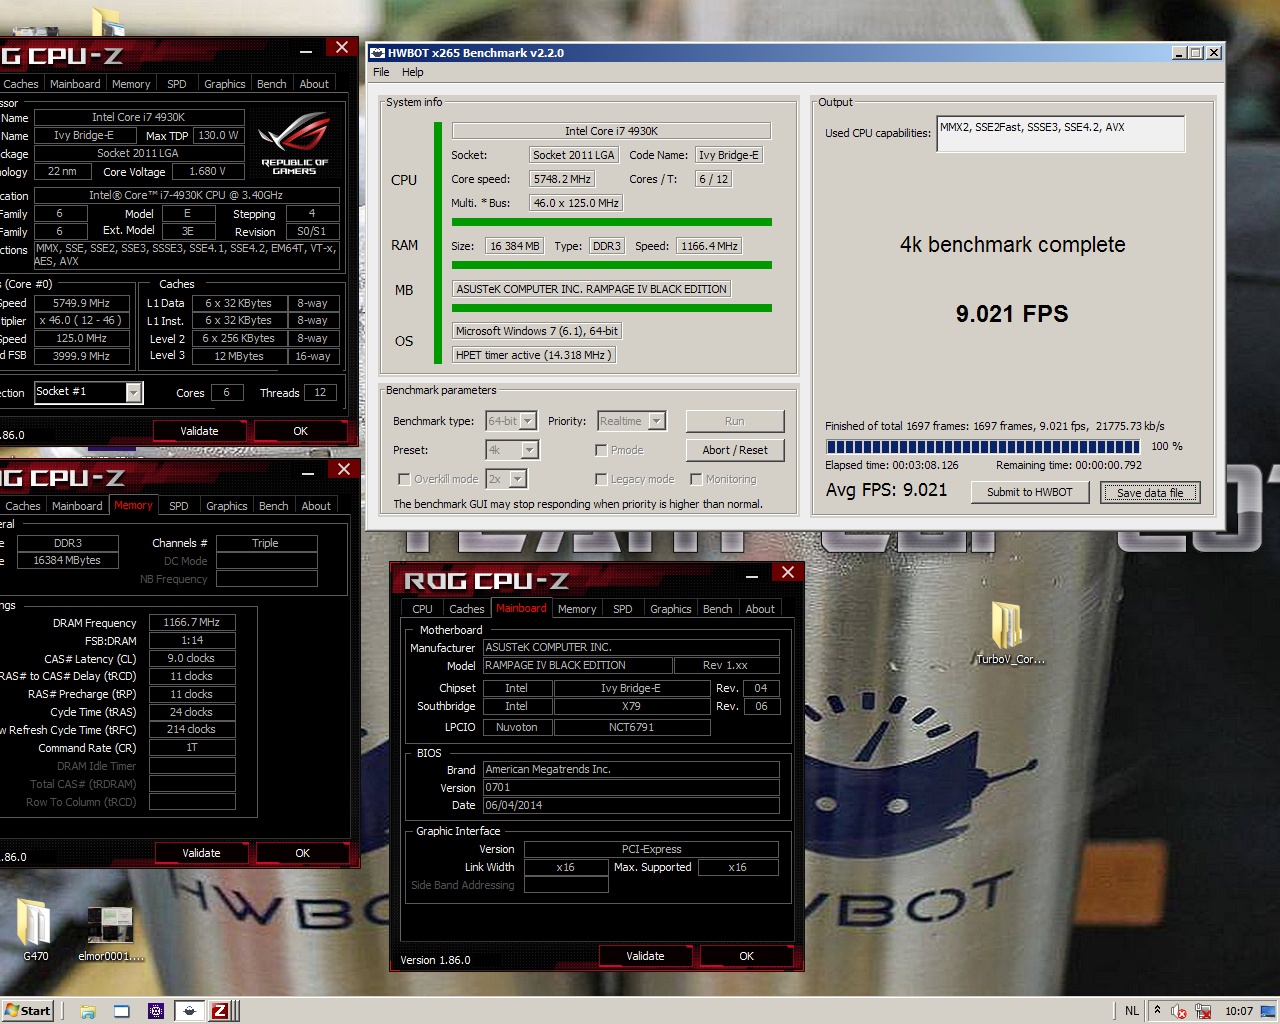Click the blank window taskbar icon

[x=122, y=1011]
